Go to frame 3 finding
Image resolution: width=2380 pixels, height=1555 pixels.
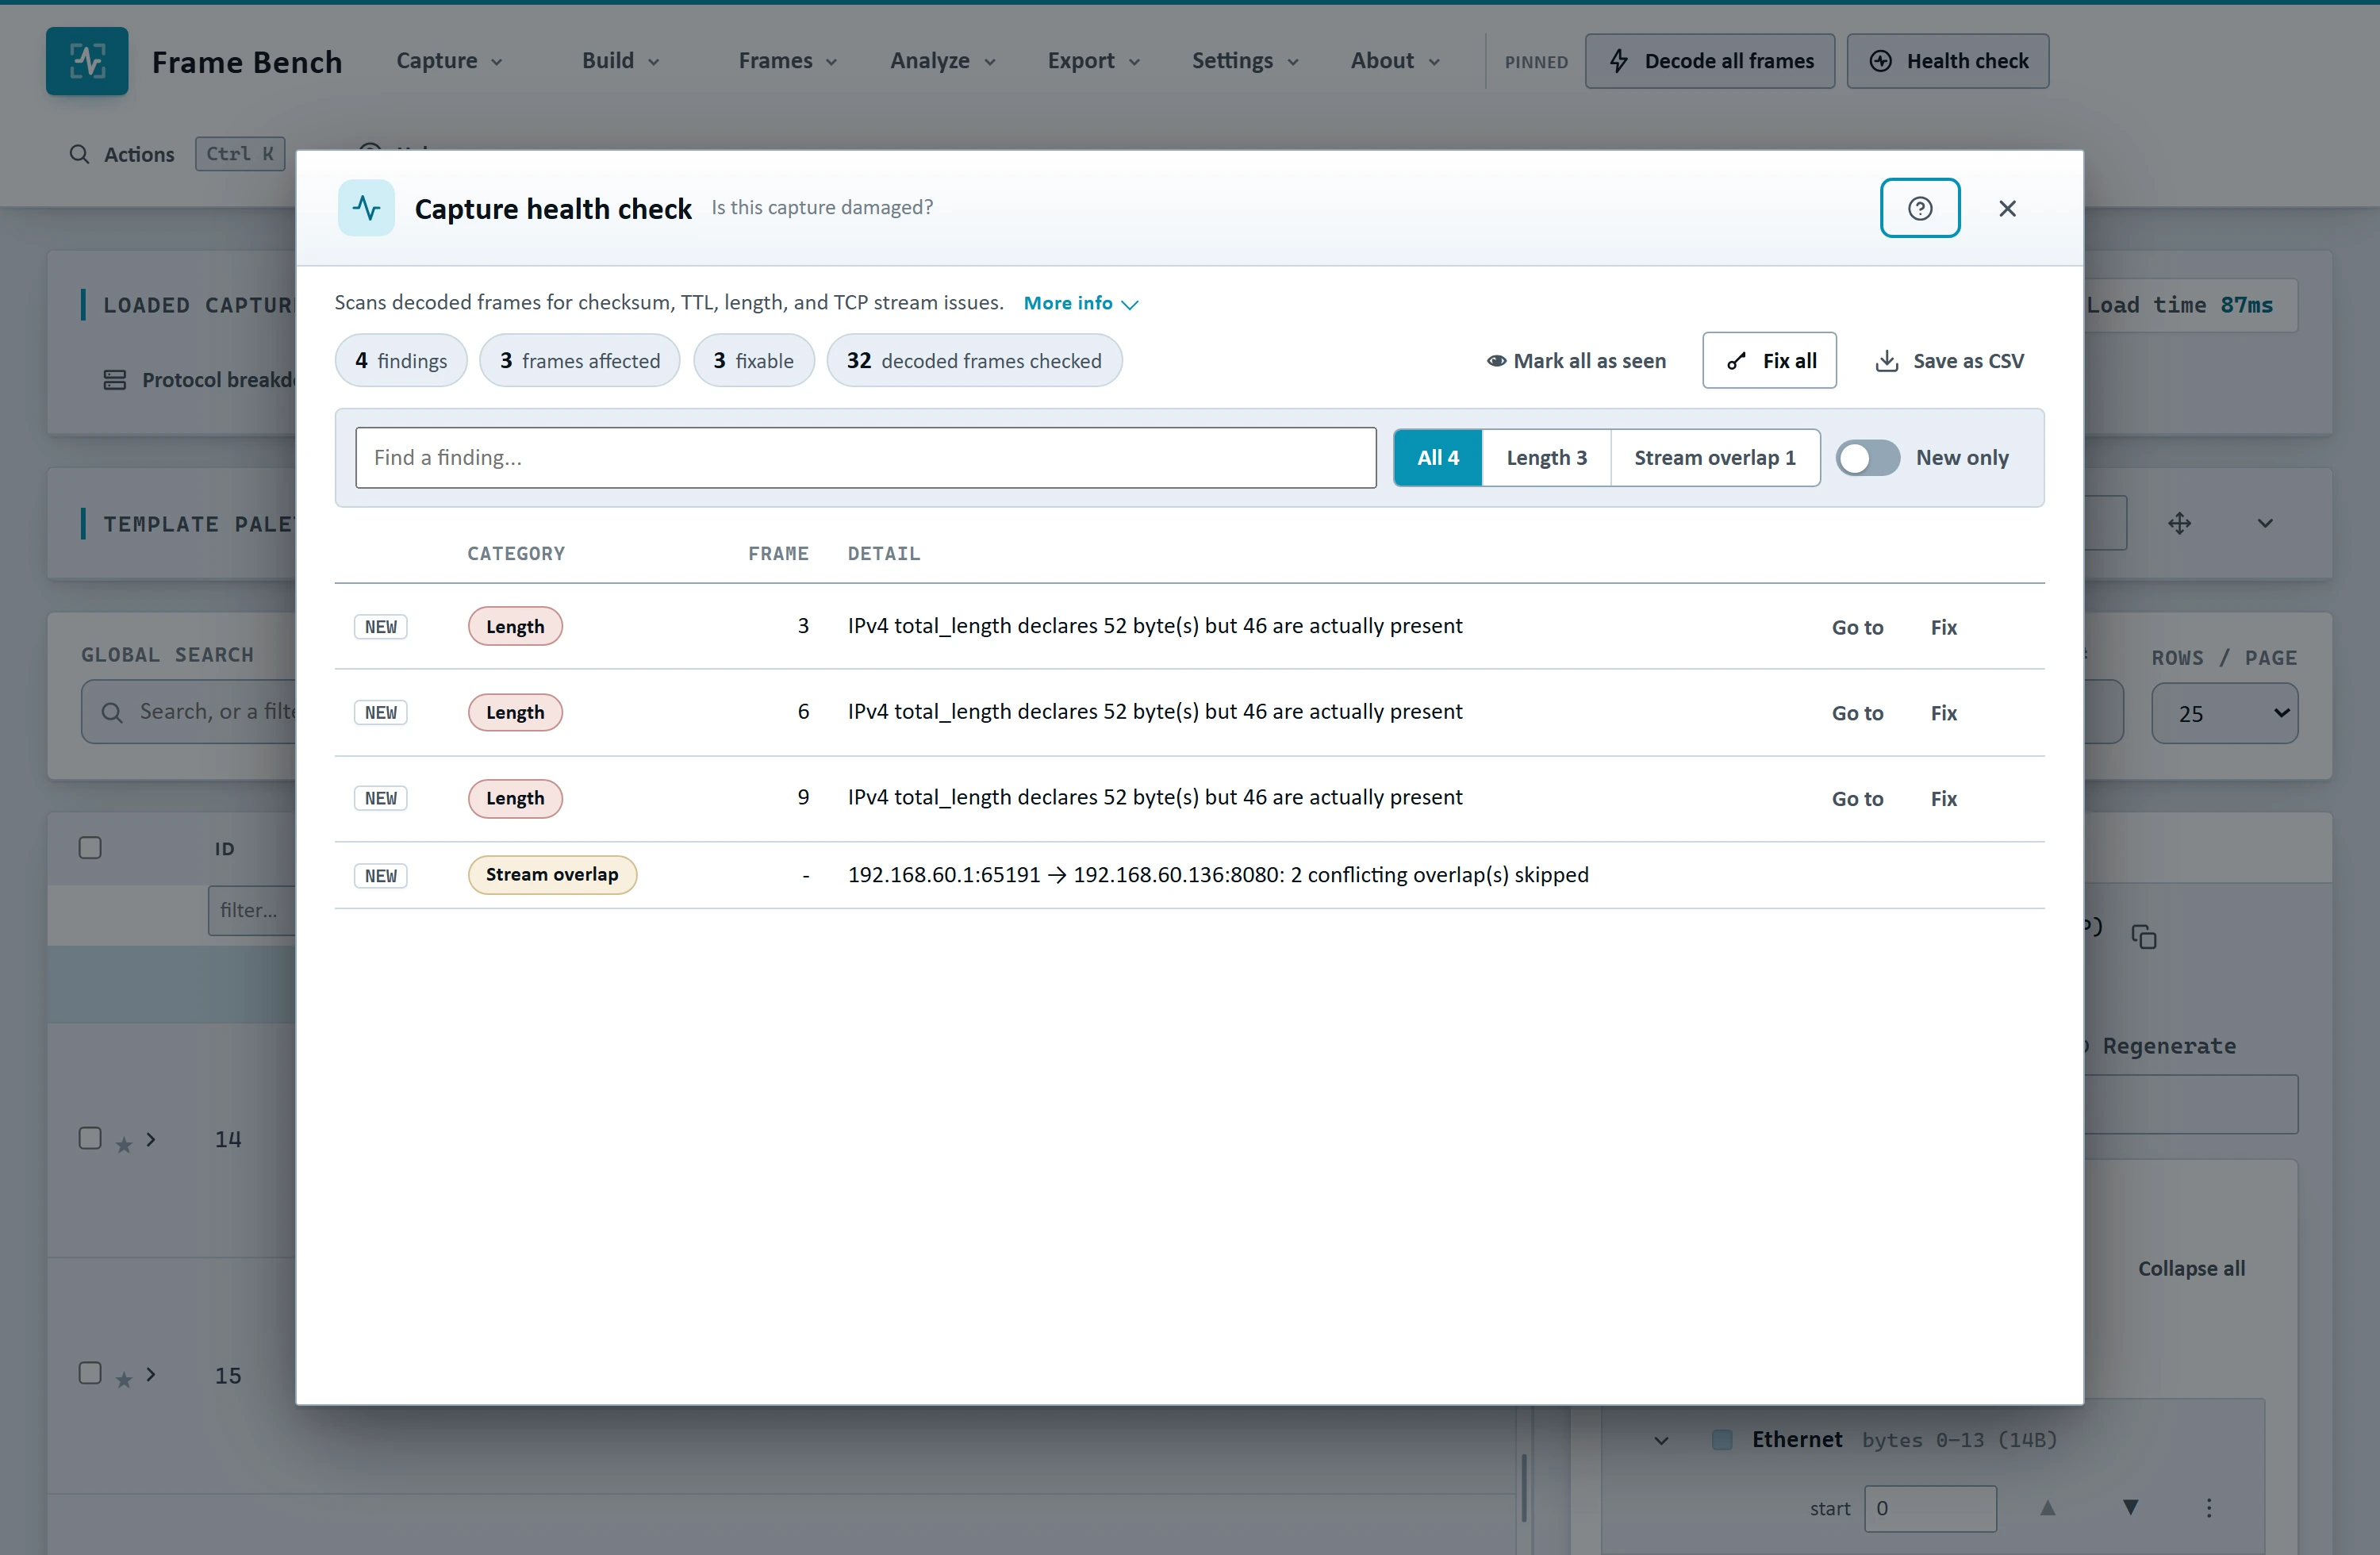pyautogui.click(x=1857, y=627)
